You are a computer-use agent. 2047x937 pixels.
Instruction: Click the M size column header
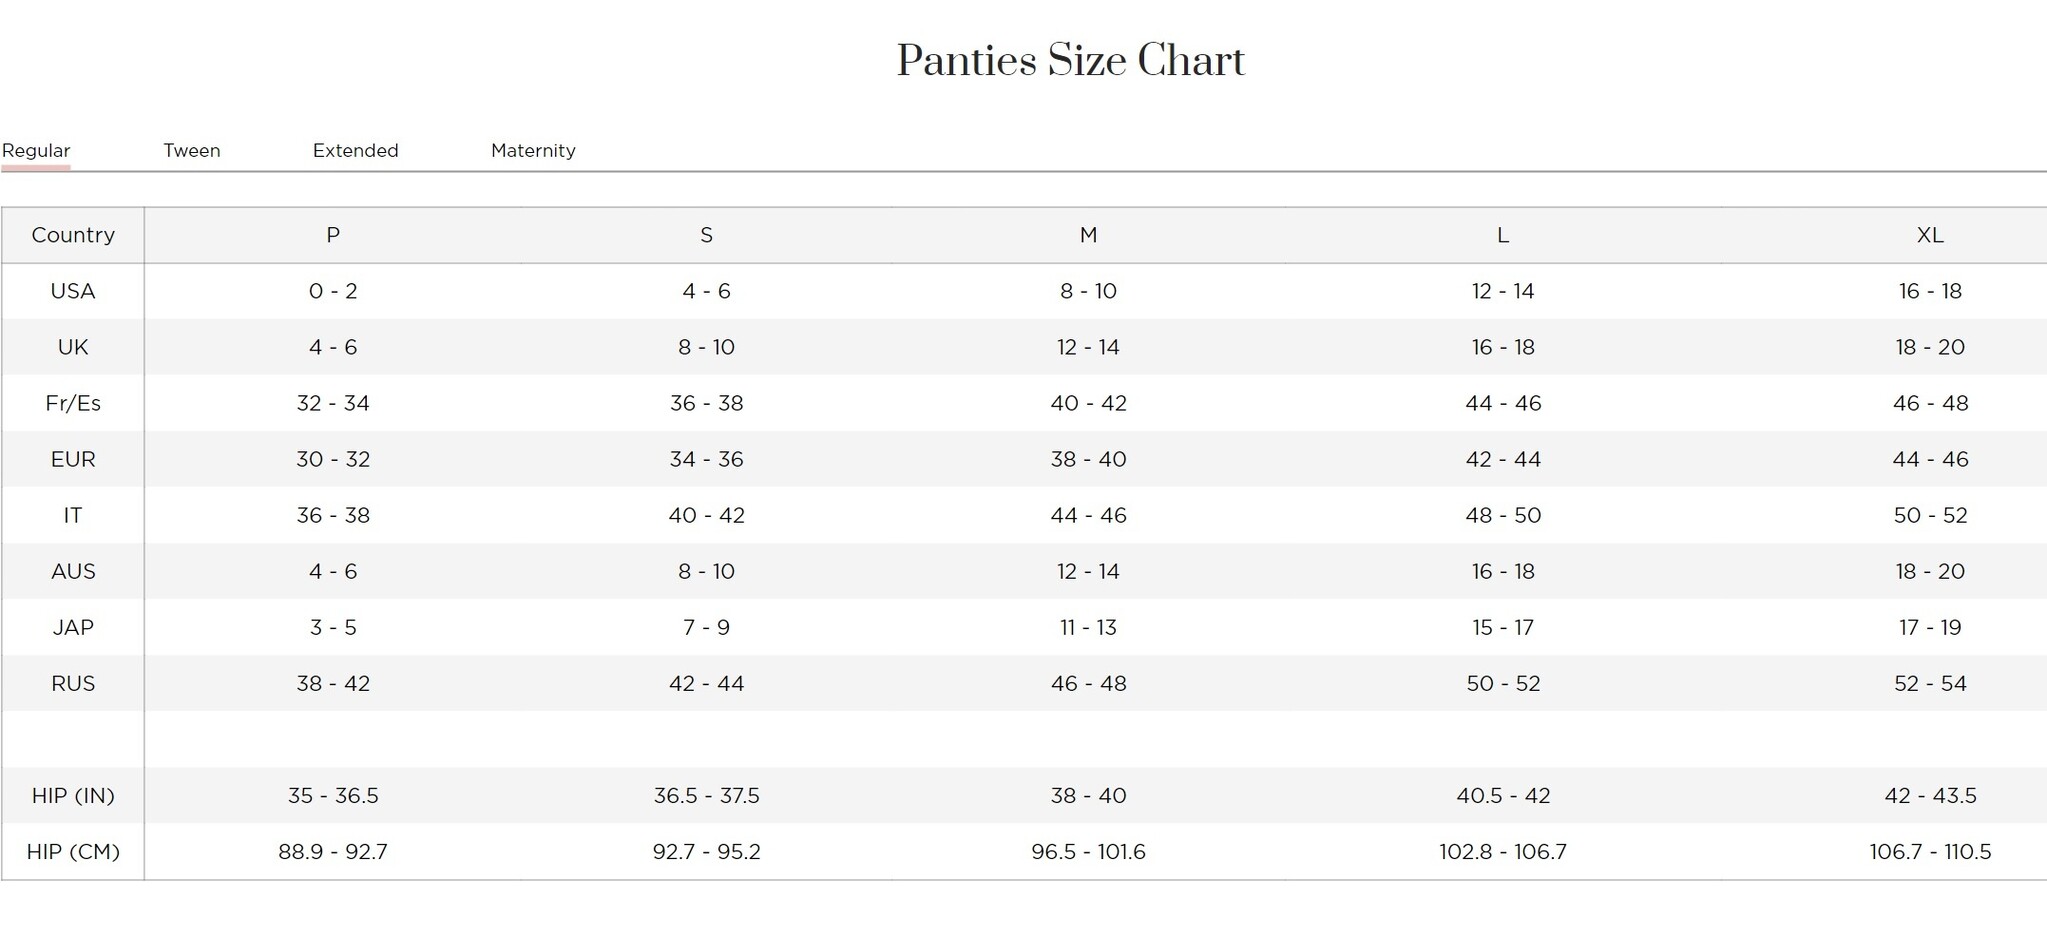click(1088, 235)
